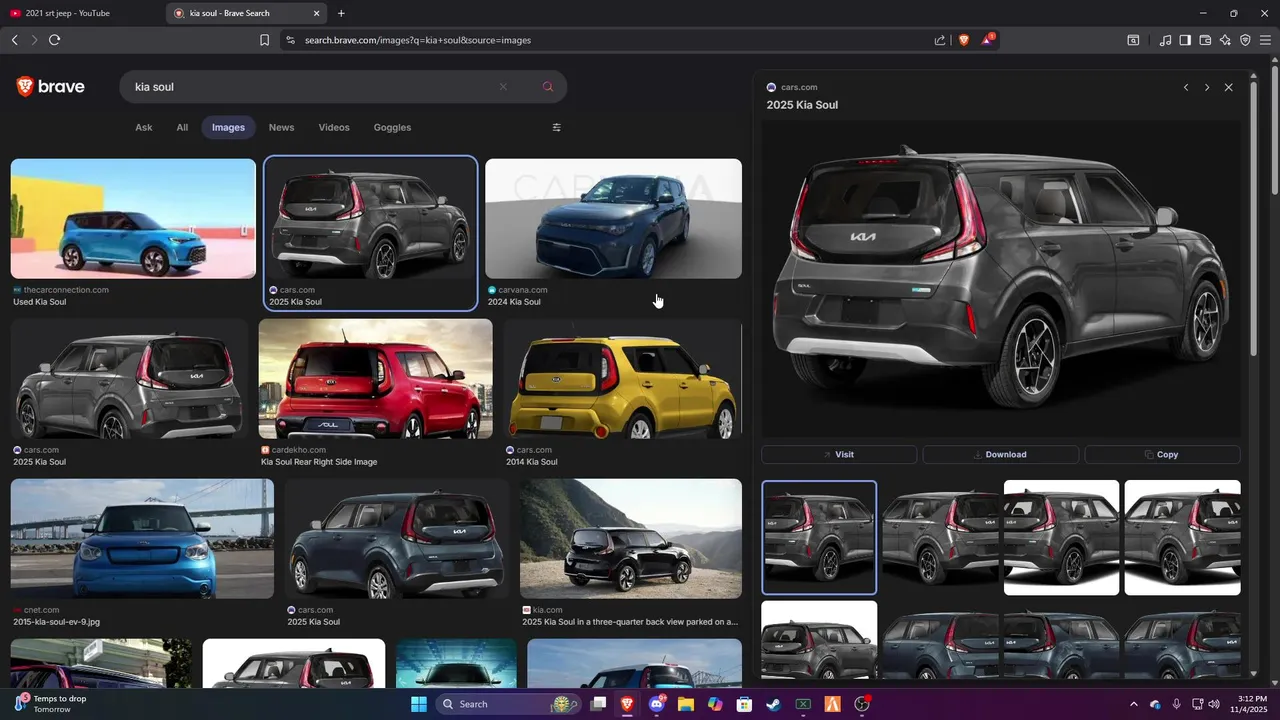Open a new browser tab
This screenshot has width=1280, height=720.
[341, 13]
